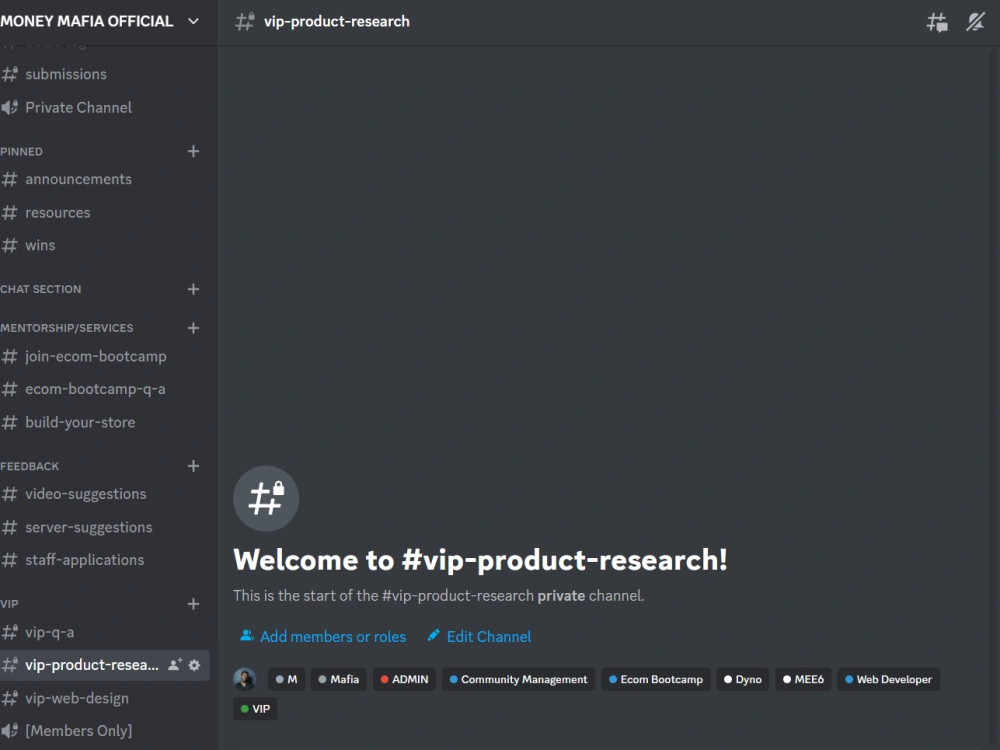Collapse the VIP category
The height and width of the screenshot is (750, 1000).
click(x=9, y=603)
